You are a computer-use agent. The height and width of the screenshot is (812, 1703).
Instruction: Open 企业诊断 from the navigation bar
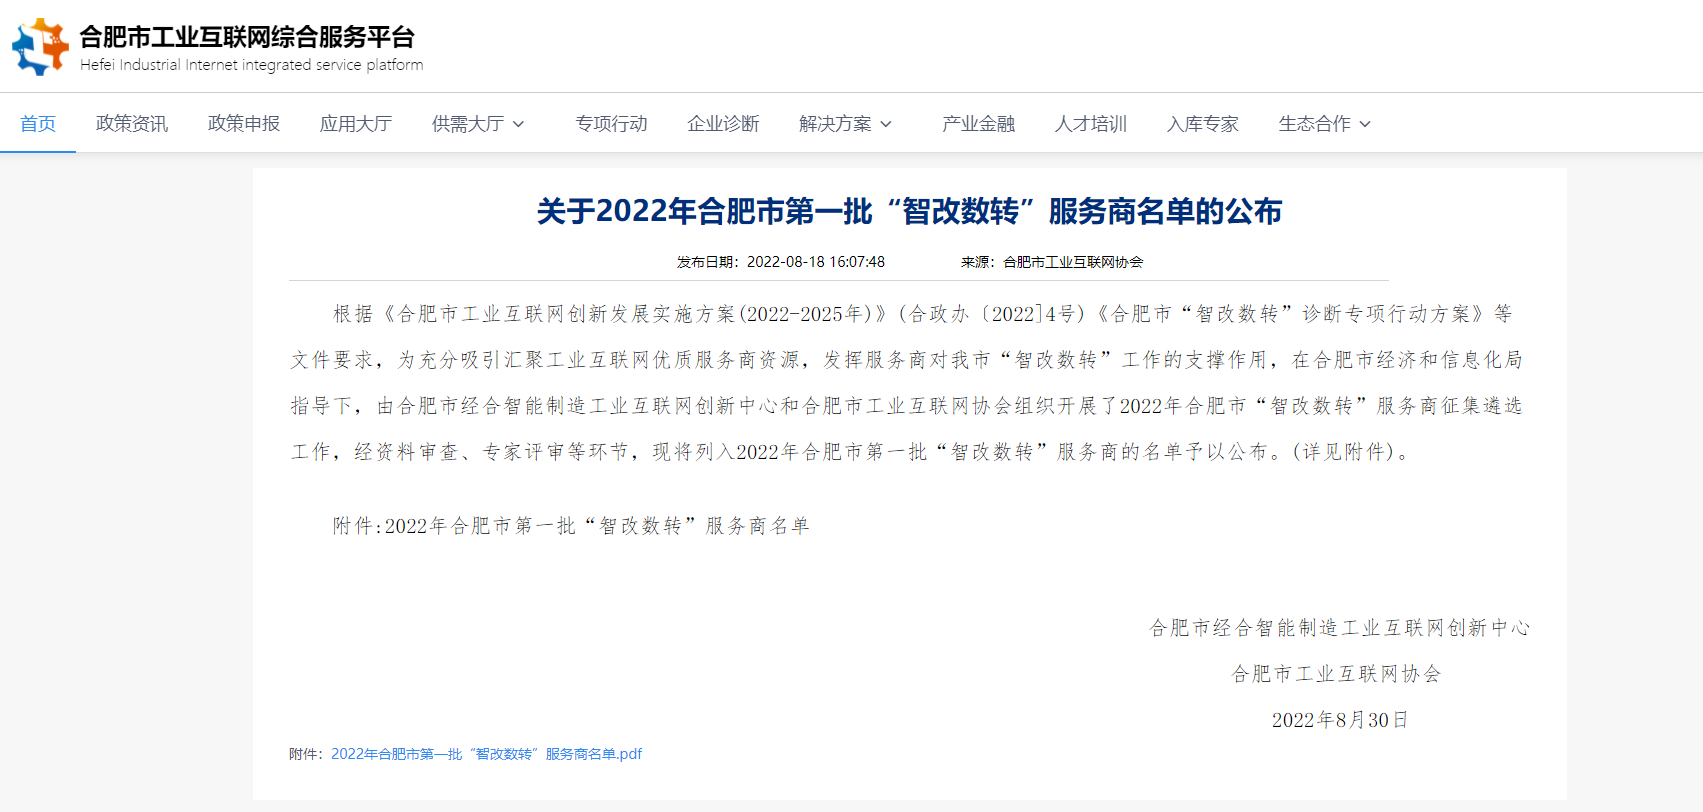723,124
